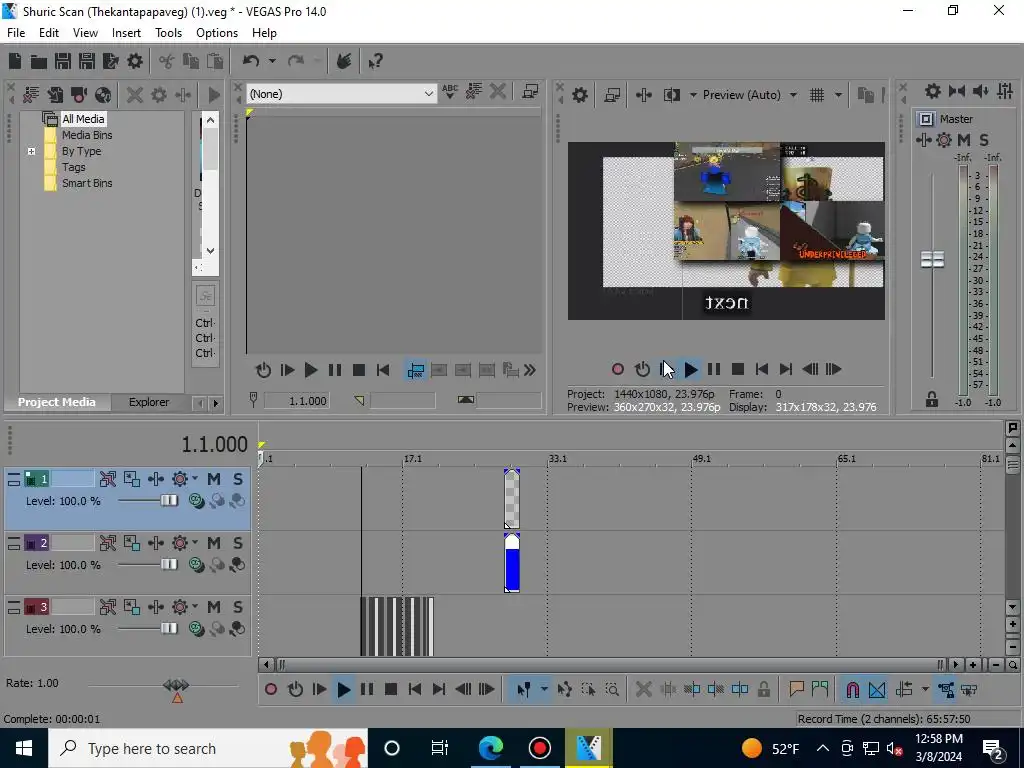Click the blue event on track 2
This screenshot has width=1024, height=768.
pos(512,564)
